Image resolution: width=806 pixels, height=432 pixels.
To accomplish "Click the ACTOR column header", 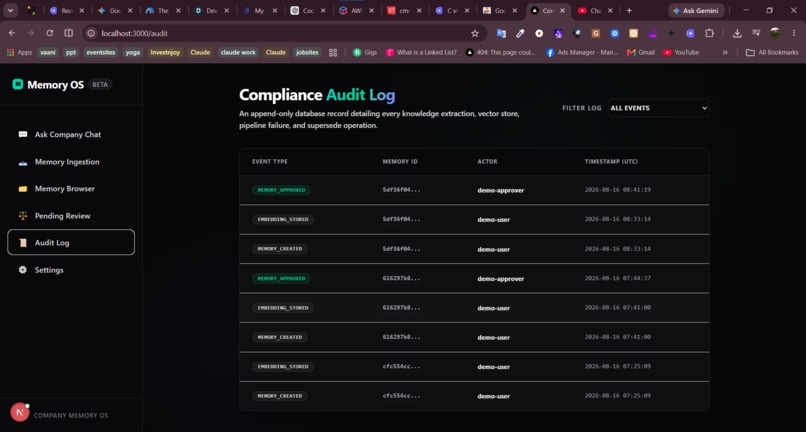I will [x=487, y=161].
